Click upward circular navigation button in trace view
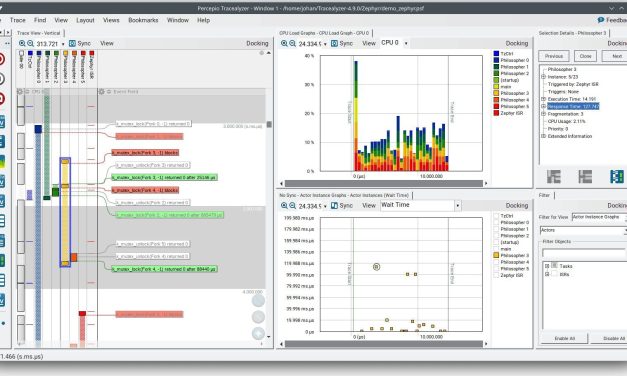Image resolution: width=627 pixels, height=376 pixels. click(x=258, y=301)
